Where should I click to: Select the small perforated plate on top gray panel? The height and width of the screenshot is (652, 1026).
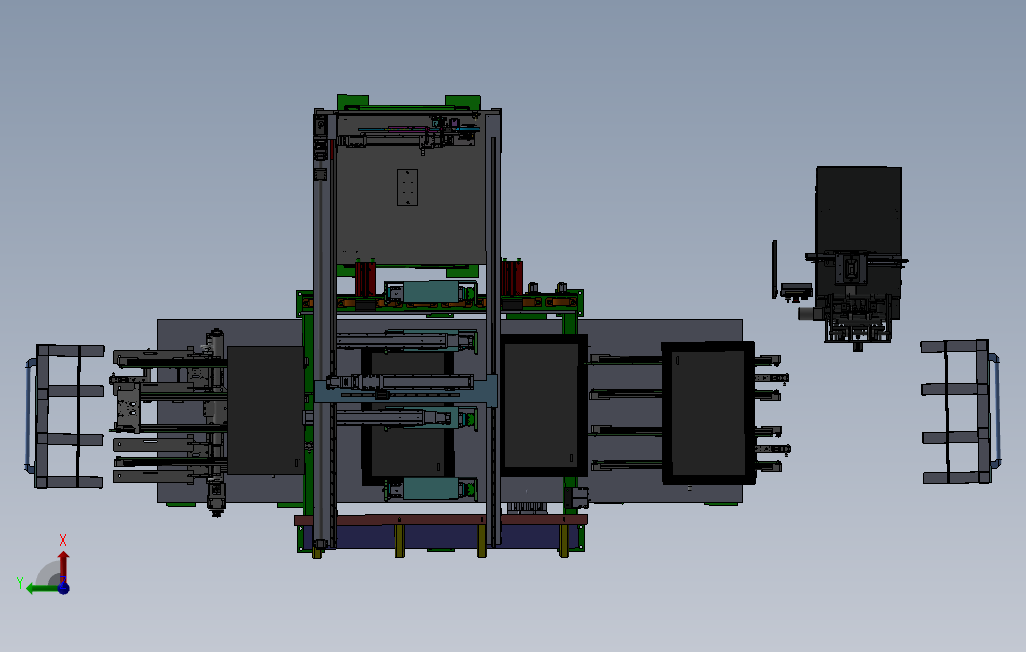click(x=407, y=187)
